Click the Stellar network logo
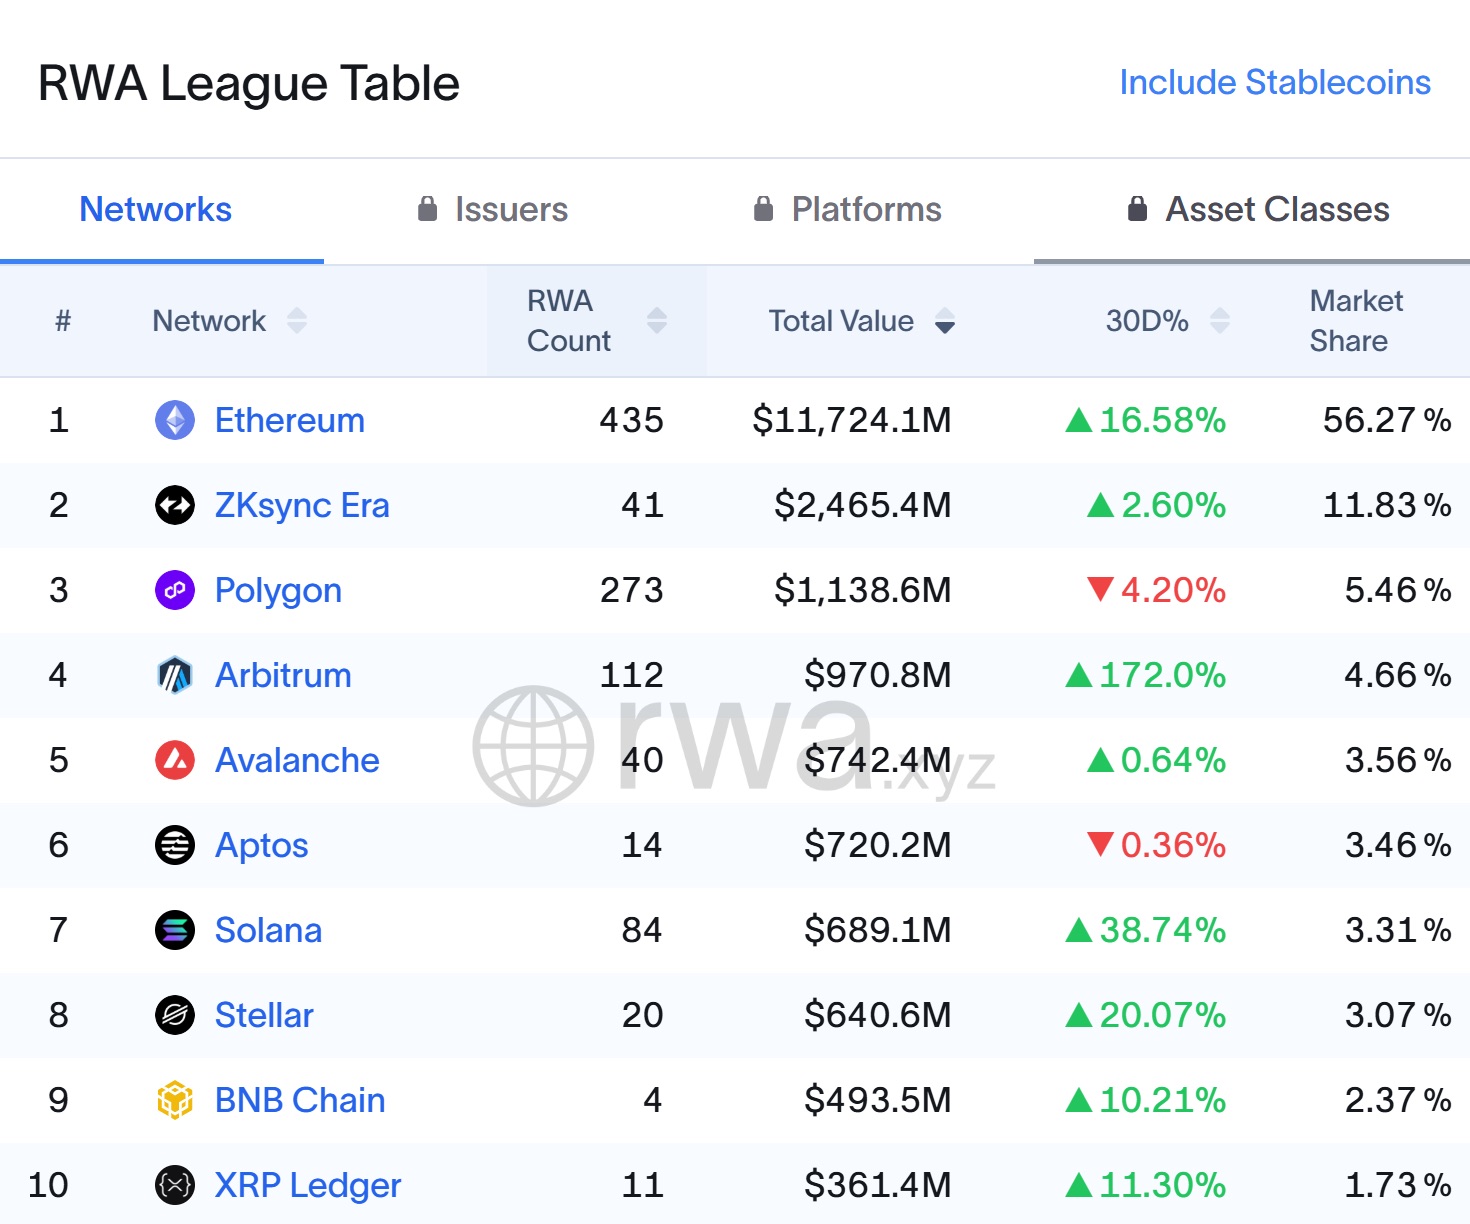The image size is (1470, 1224). point(176,1015)
